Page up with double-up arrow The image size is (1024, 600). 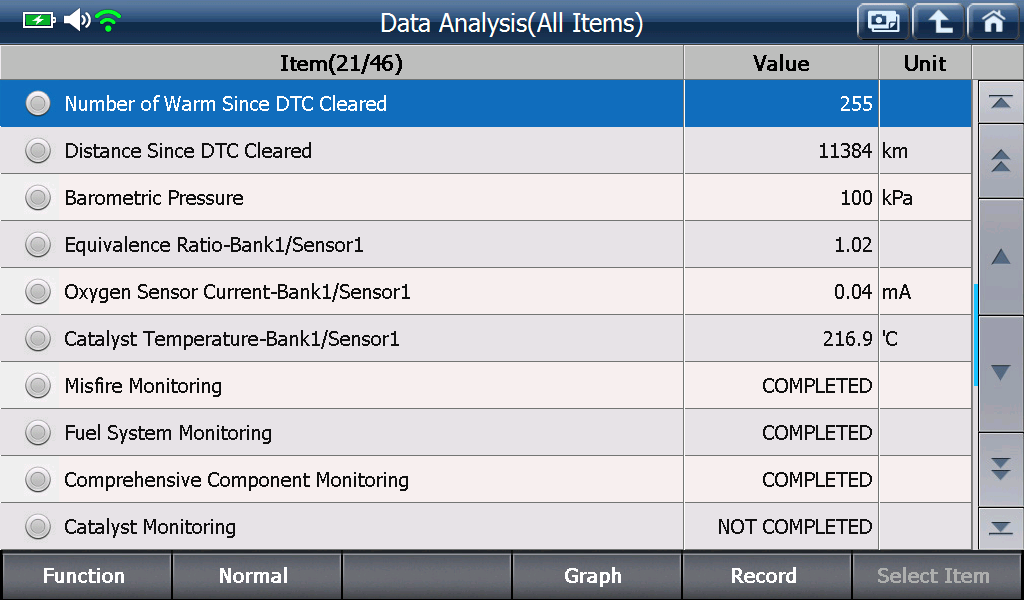point(1000,161)
